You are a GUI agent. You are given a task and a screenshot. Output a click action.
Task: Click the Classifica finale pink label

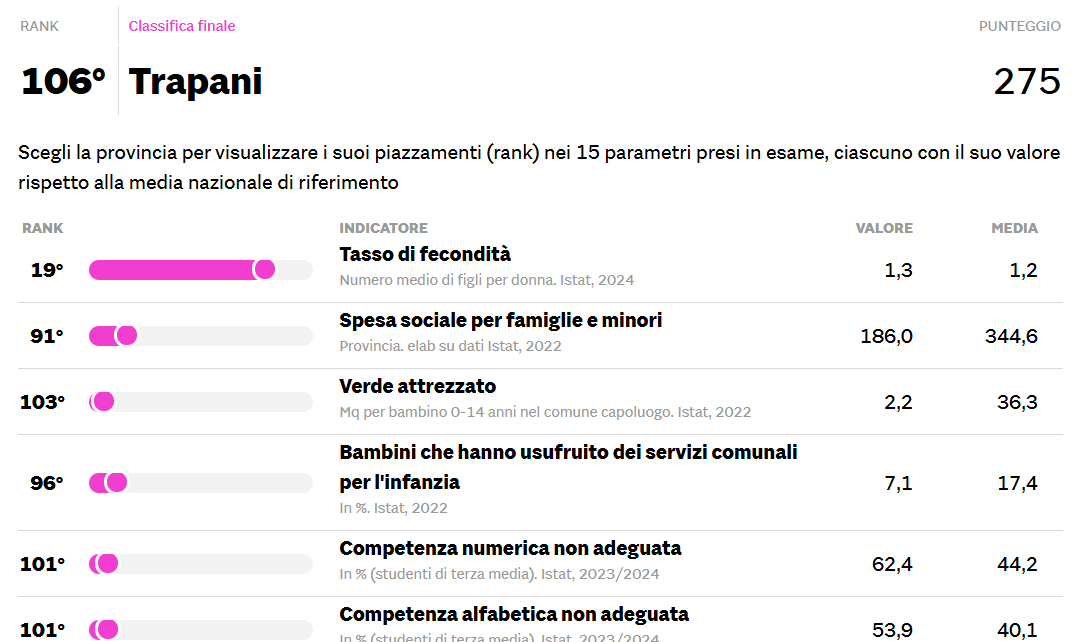click(182, 26)
